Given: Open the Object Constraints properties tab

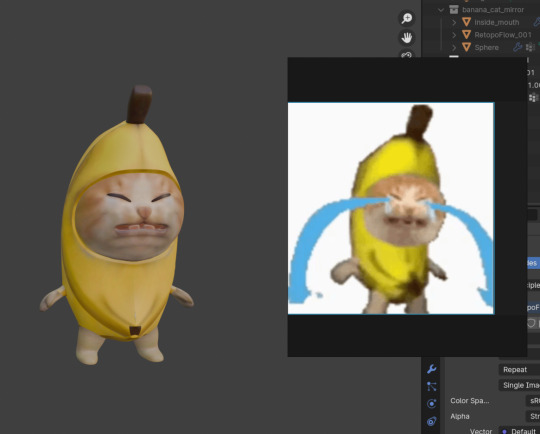Looking at the screenshot, I should coord(432,421).
